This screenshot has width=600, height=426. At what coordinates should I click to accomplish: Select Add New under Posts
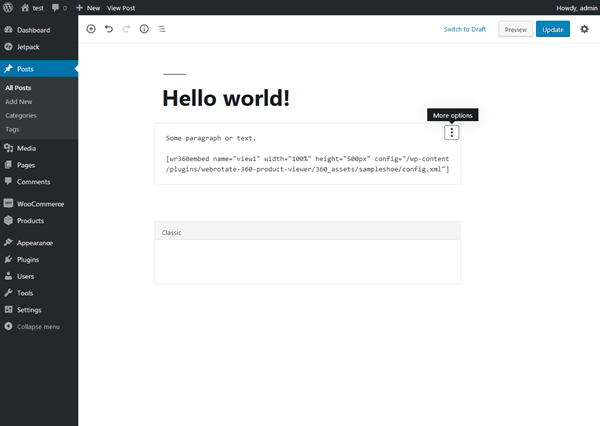19,102
